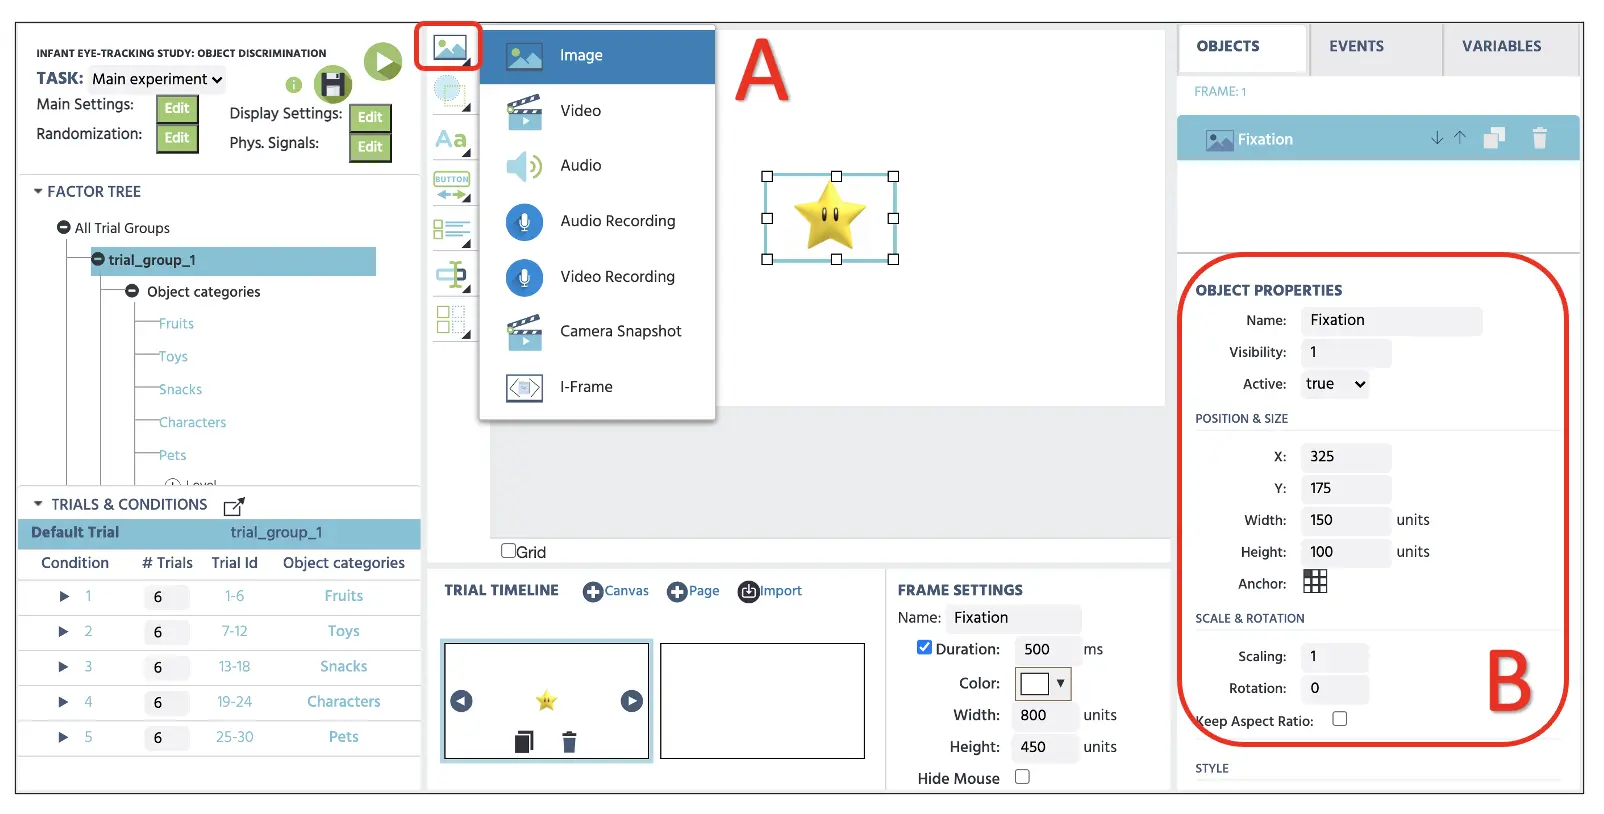Choose I-Frame from the menu
1604x814 pixels.
pos(598,387)
